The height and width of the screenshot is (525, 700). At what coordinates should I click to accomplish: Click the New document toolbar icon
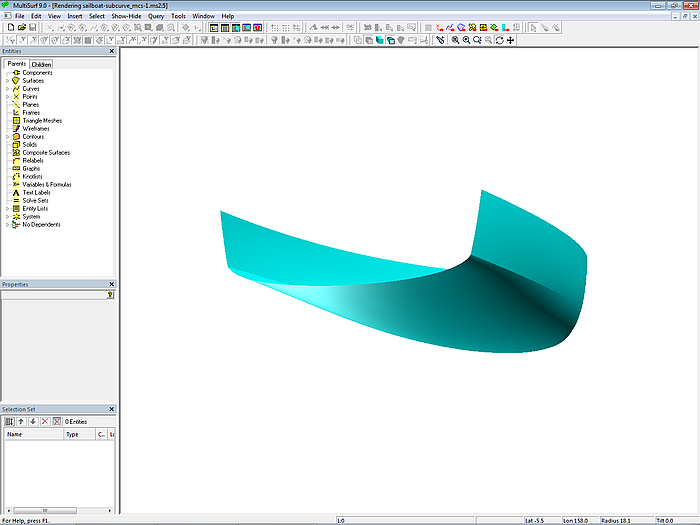click(x=10, y=28)
